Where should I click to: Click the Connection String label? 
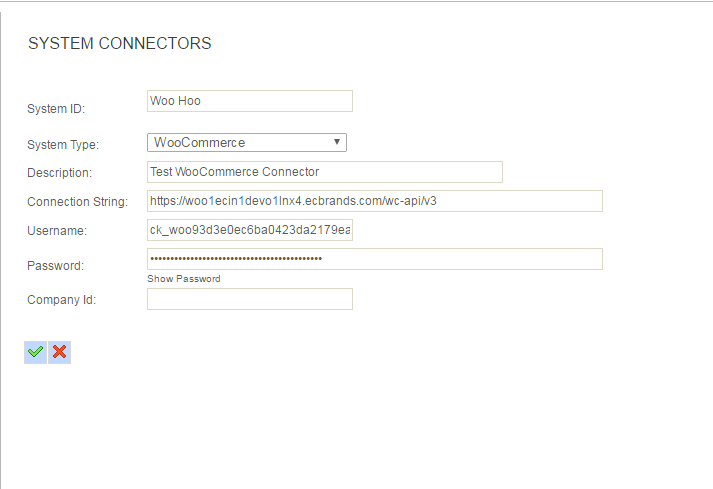pyautogui.click(x=78, y=202)
